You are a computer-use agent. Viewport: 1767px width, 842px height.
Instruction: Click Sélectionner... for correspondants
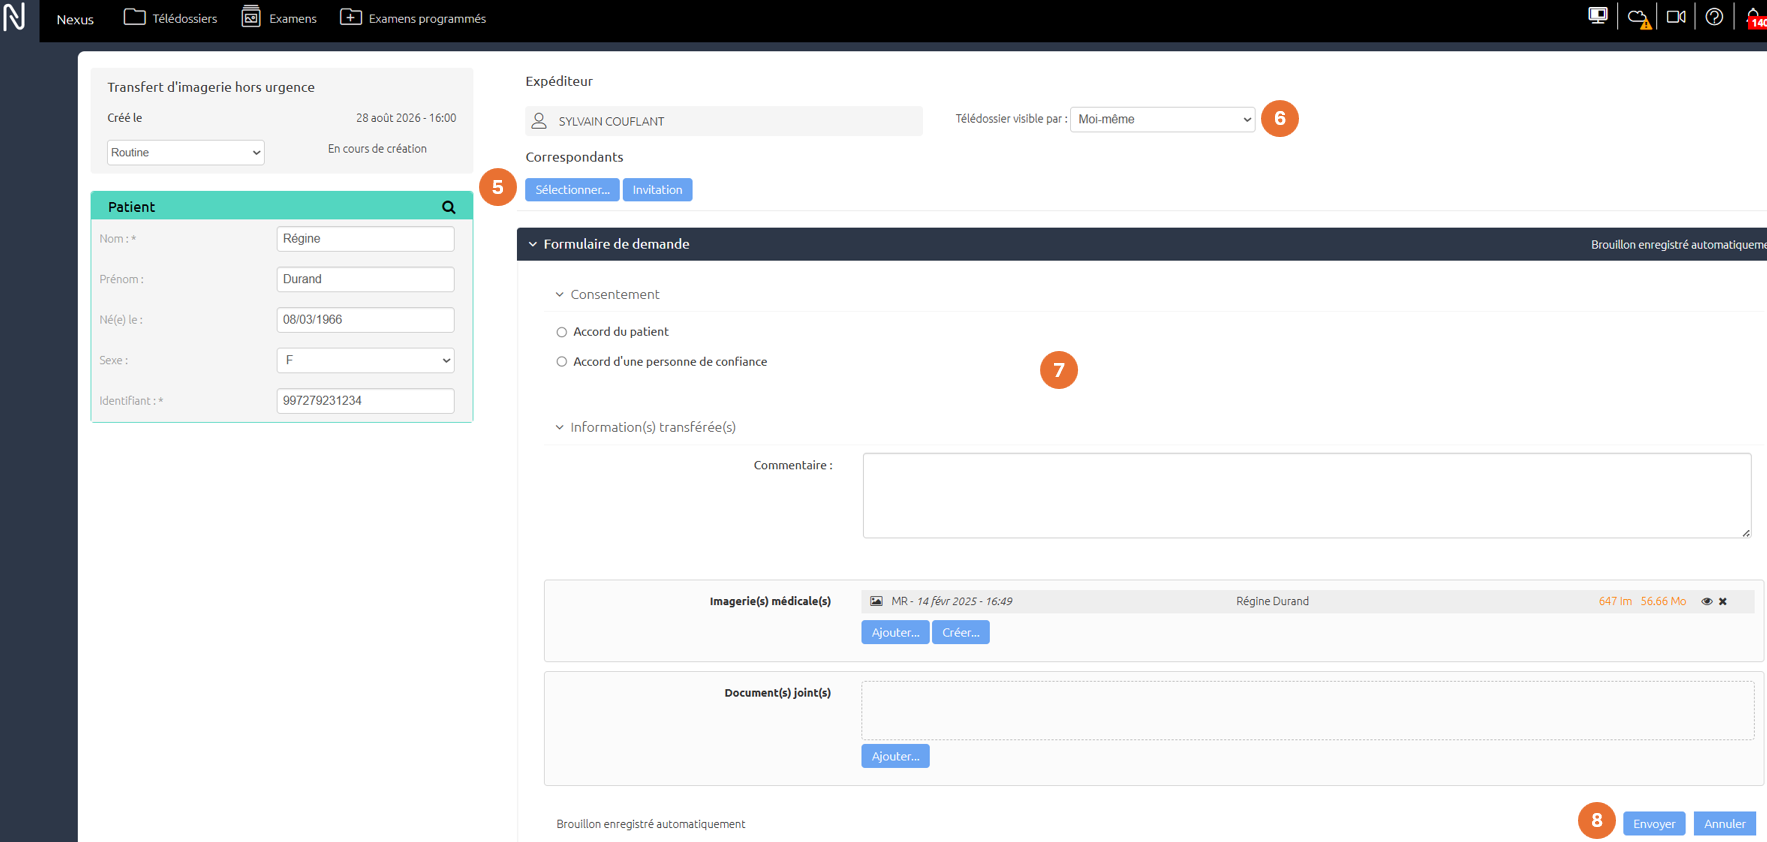[572, 190]
